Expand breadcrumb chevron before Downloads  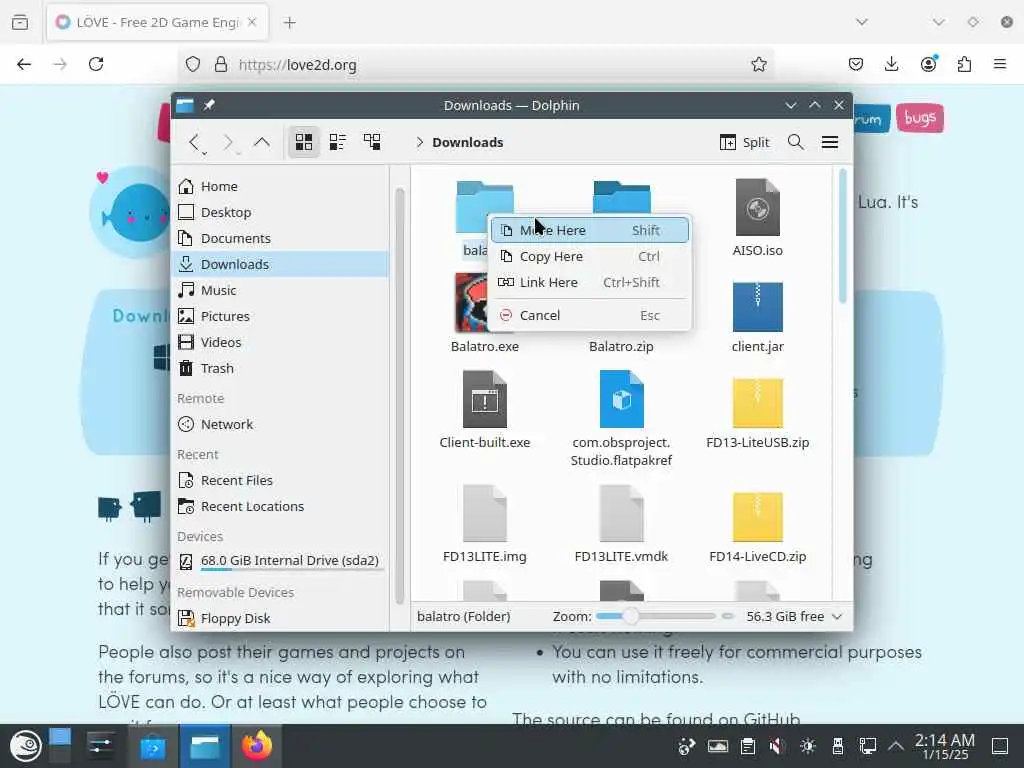tap(419, 142)
